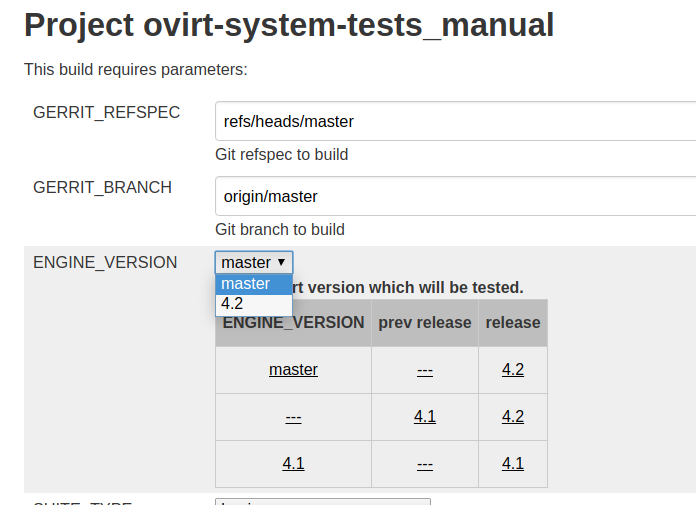Focus the GERRIT_BRANCH input containing origin/master

click(x=455, y=196)
